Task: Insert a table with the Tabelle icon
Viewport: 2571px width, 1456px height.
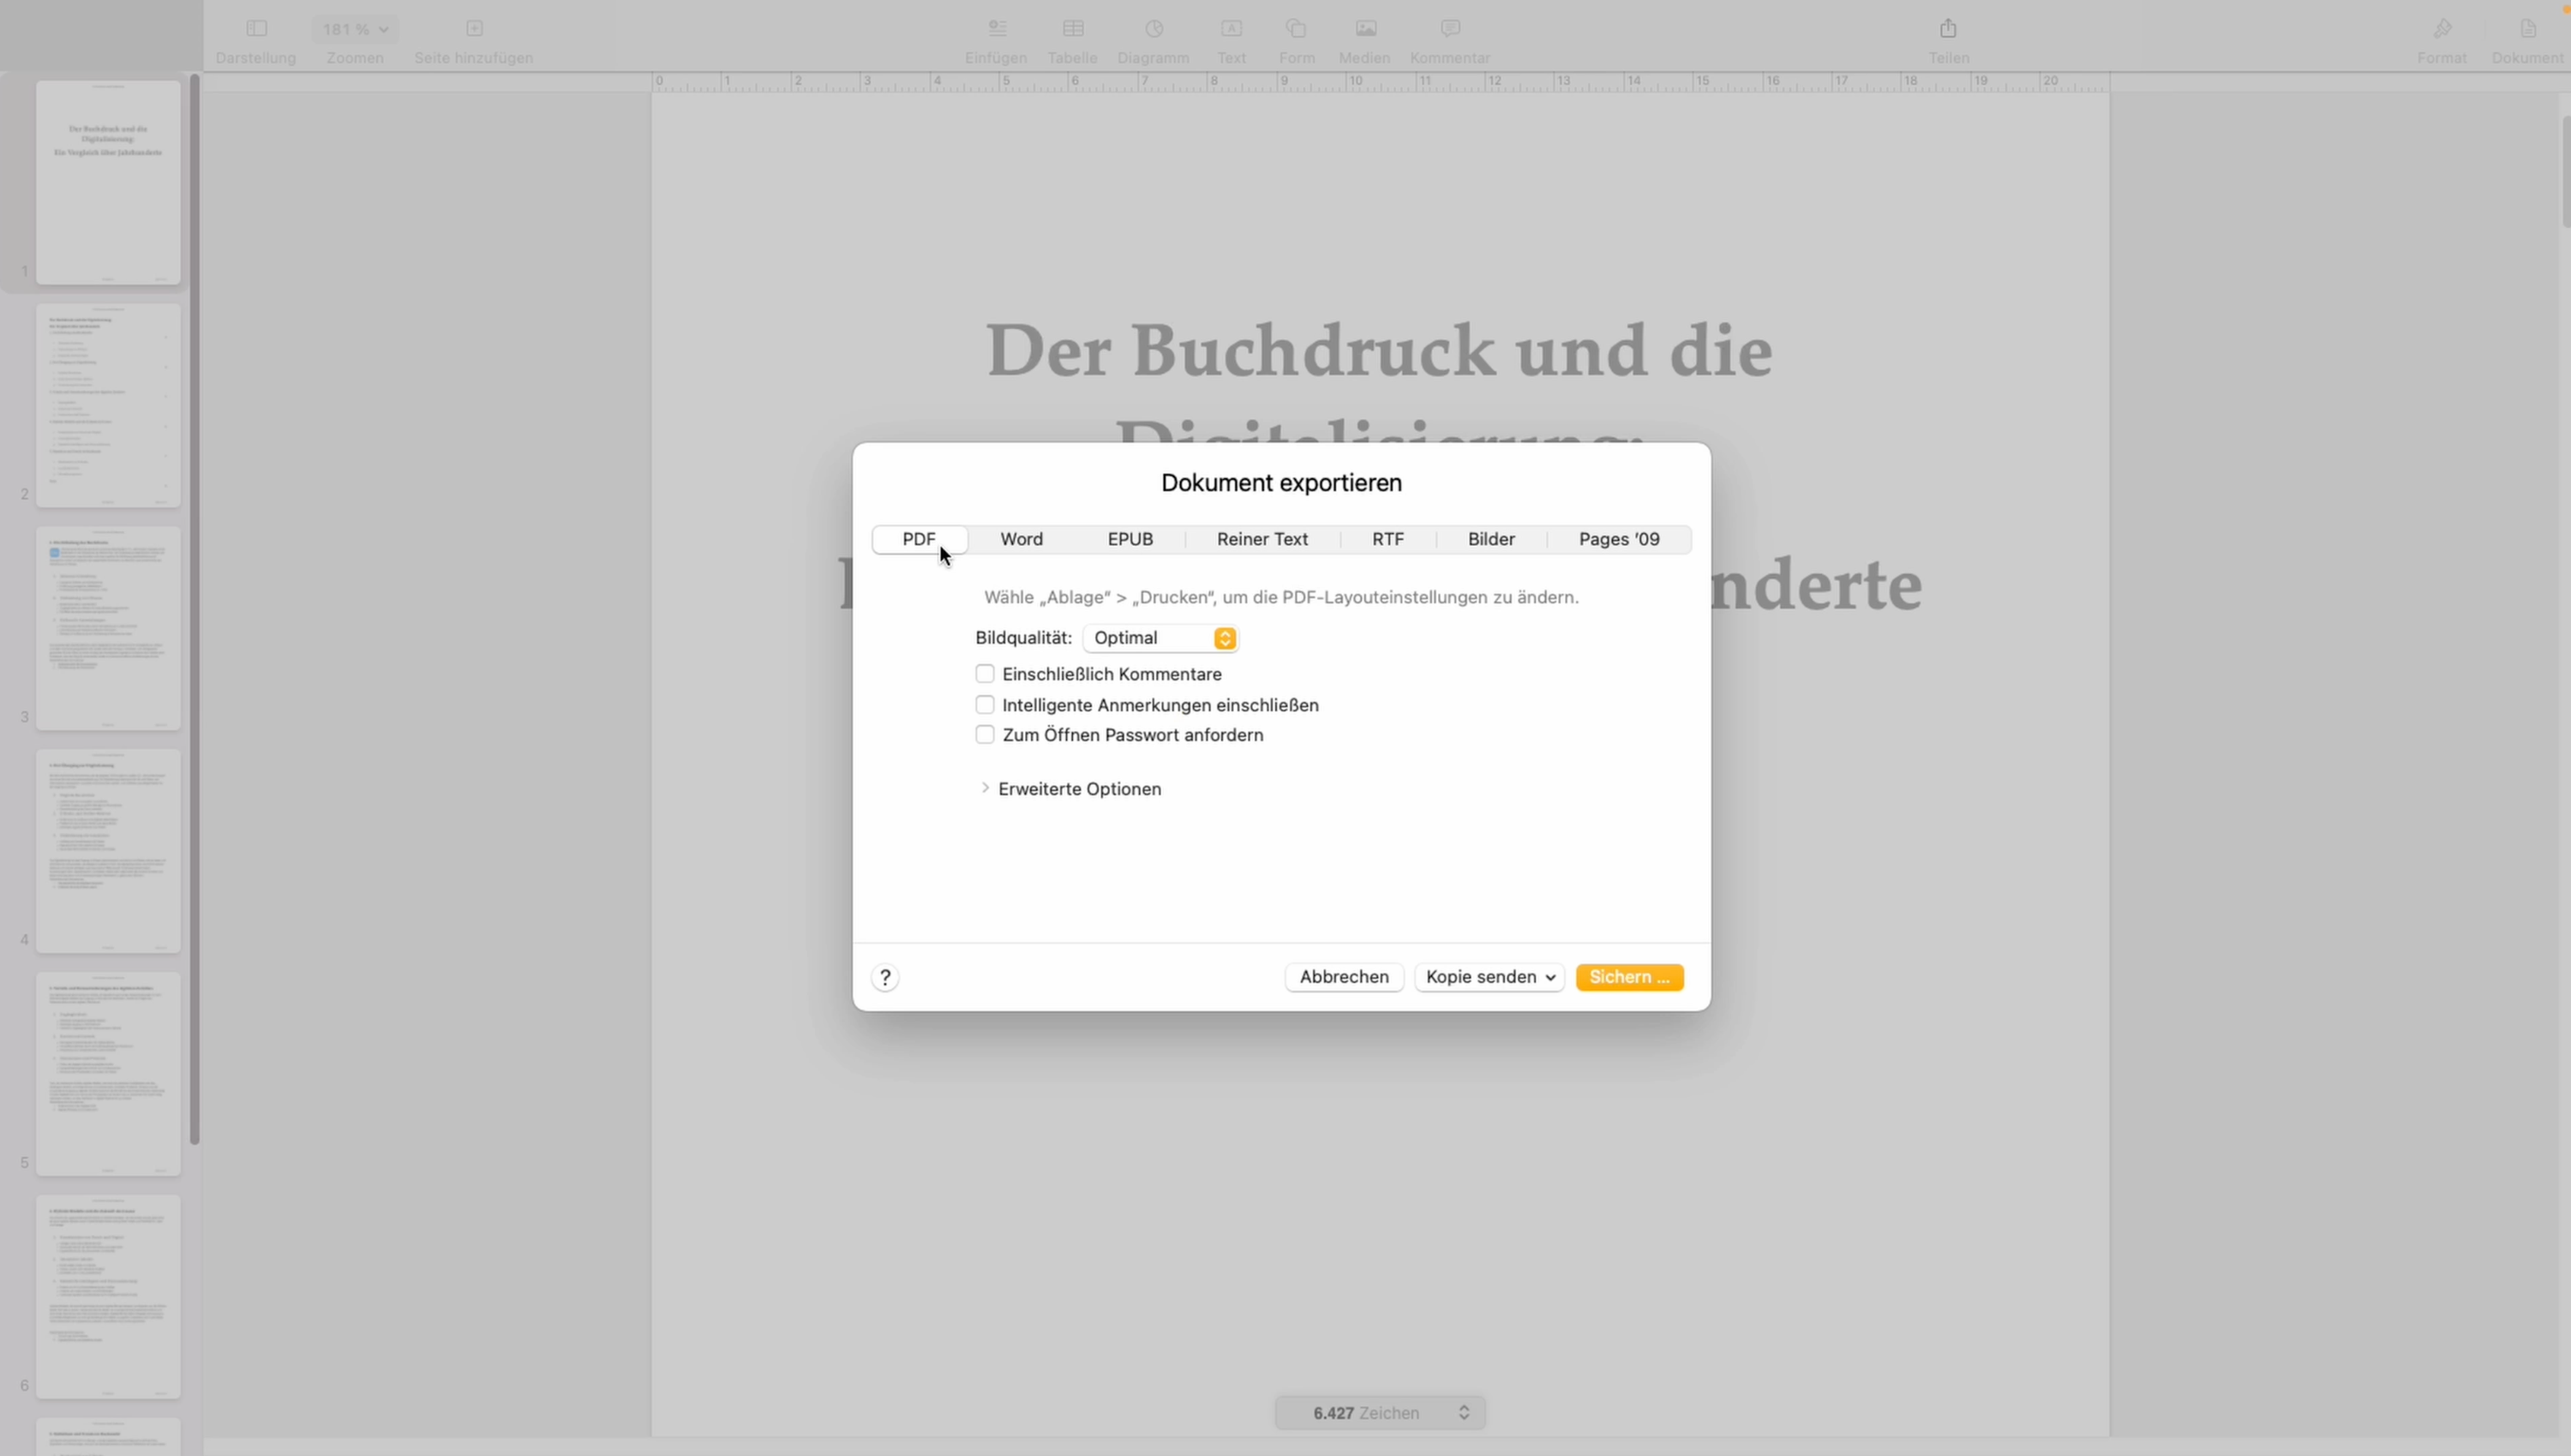Action: (1073, 28)
